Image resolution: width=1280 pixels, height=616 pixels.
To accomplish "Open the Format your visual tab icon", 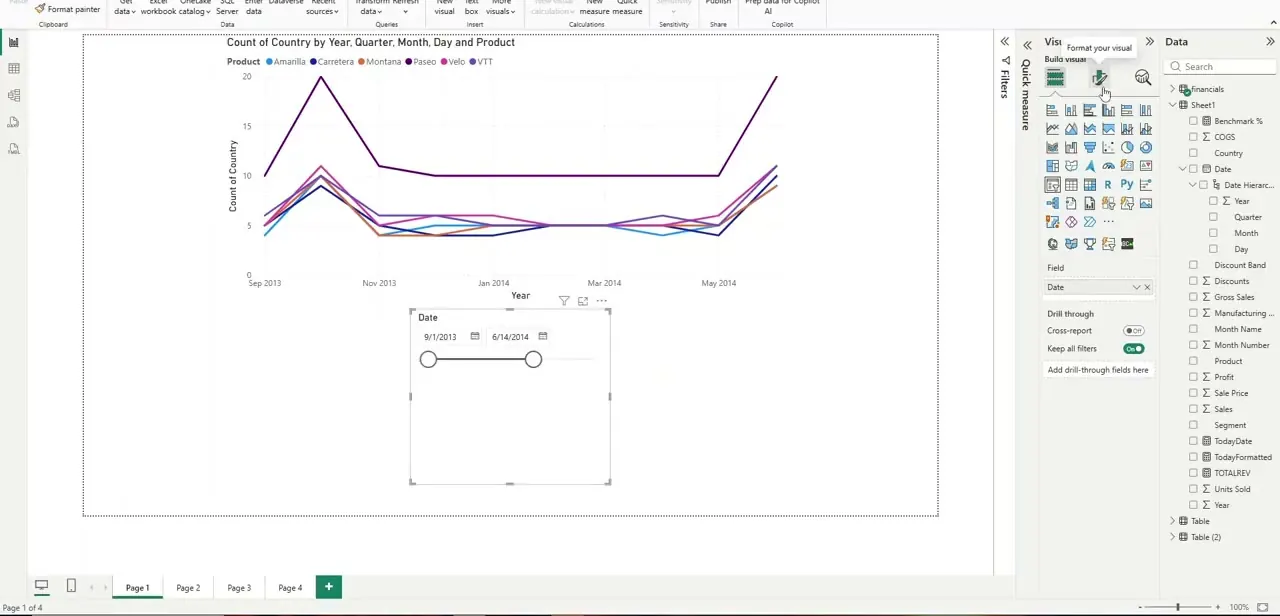I will click(1099, 78).
